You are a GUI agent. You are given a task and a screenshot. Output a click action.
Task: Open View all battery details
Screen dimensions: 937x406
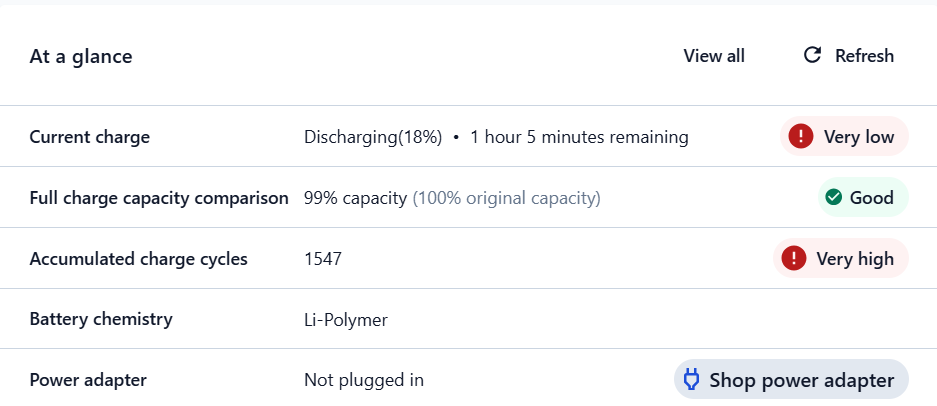pos(714,56)
